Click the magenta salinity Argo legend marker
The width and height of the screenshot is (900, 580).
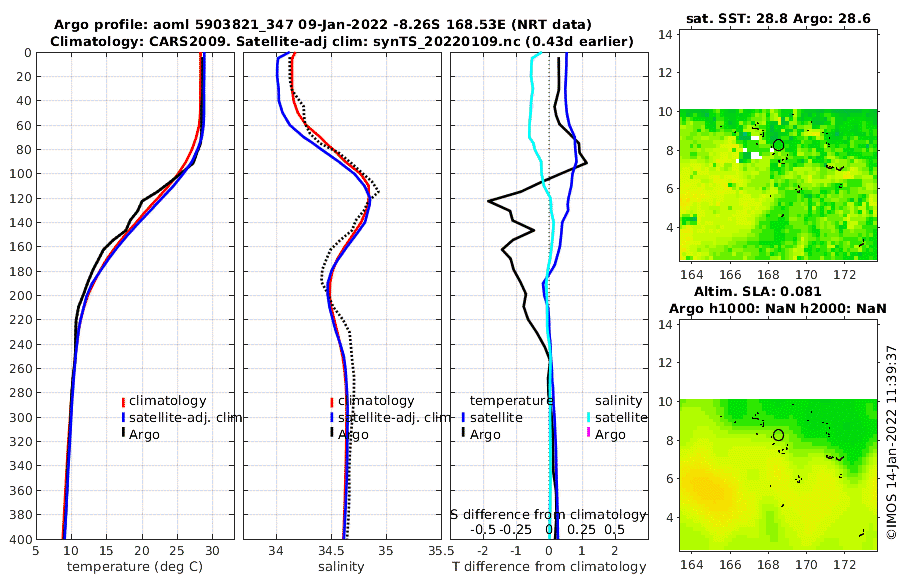pyautogui.click(x=588, y=433)
